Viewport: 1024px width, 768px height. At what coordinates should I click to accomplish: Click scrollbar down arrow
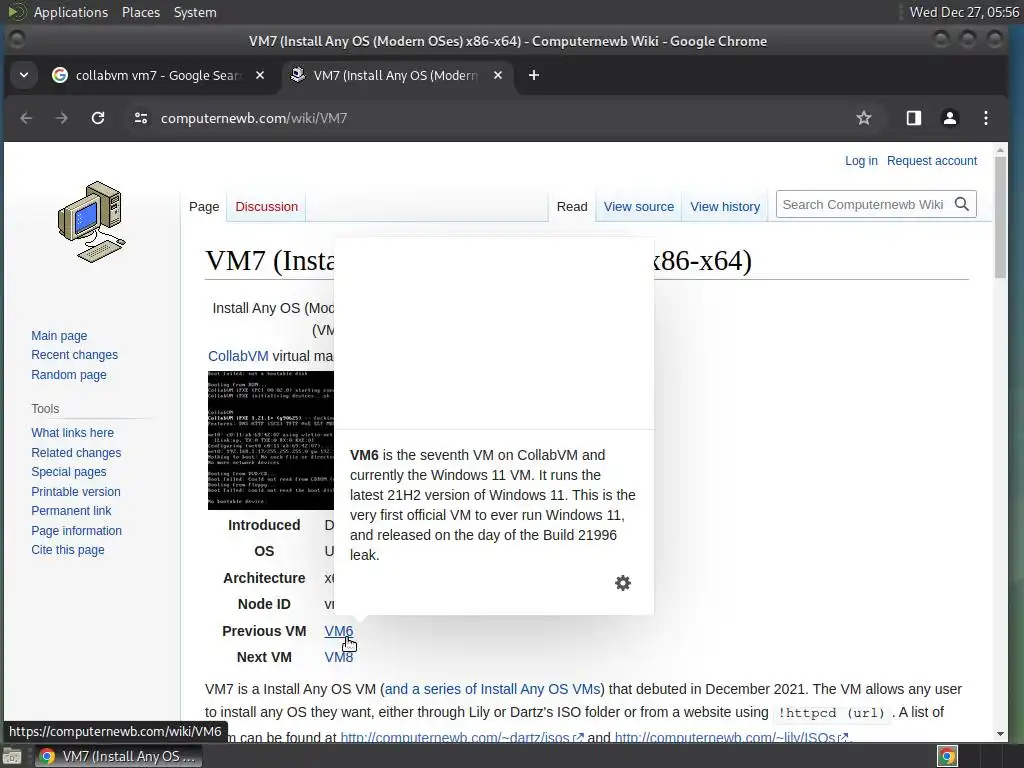pyautogui.click(x=1000, y=734)
